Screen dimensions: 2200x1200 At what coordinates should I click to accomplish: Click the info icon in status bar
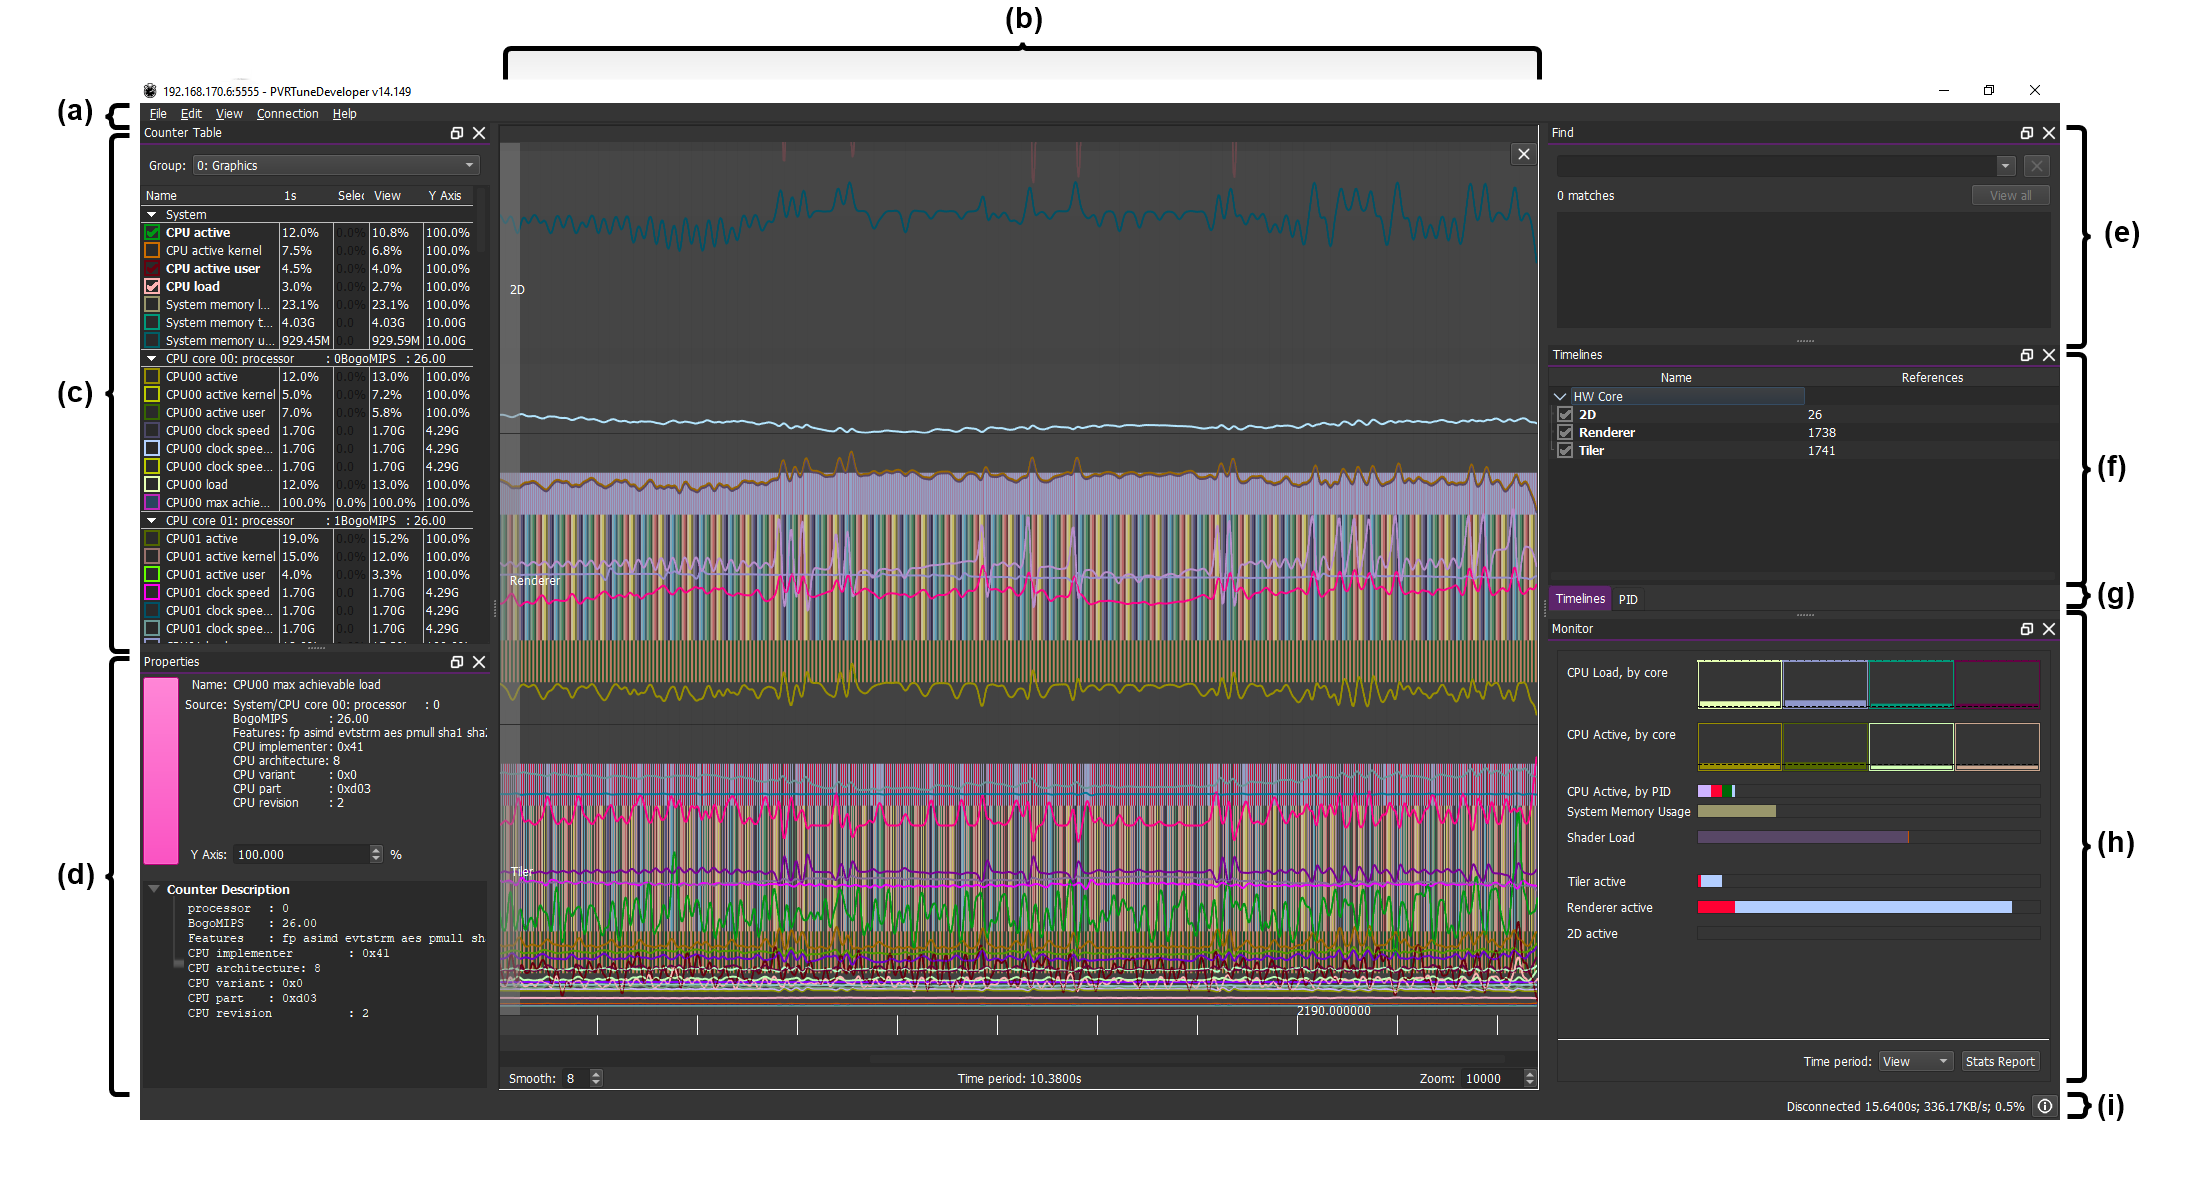tap(2045, 1106)
